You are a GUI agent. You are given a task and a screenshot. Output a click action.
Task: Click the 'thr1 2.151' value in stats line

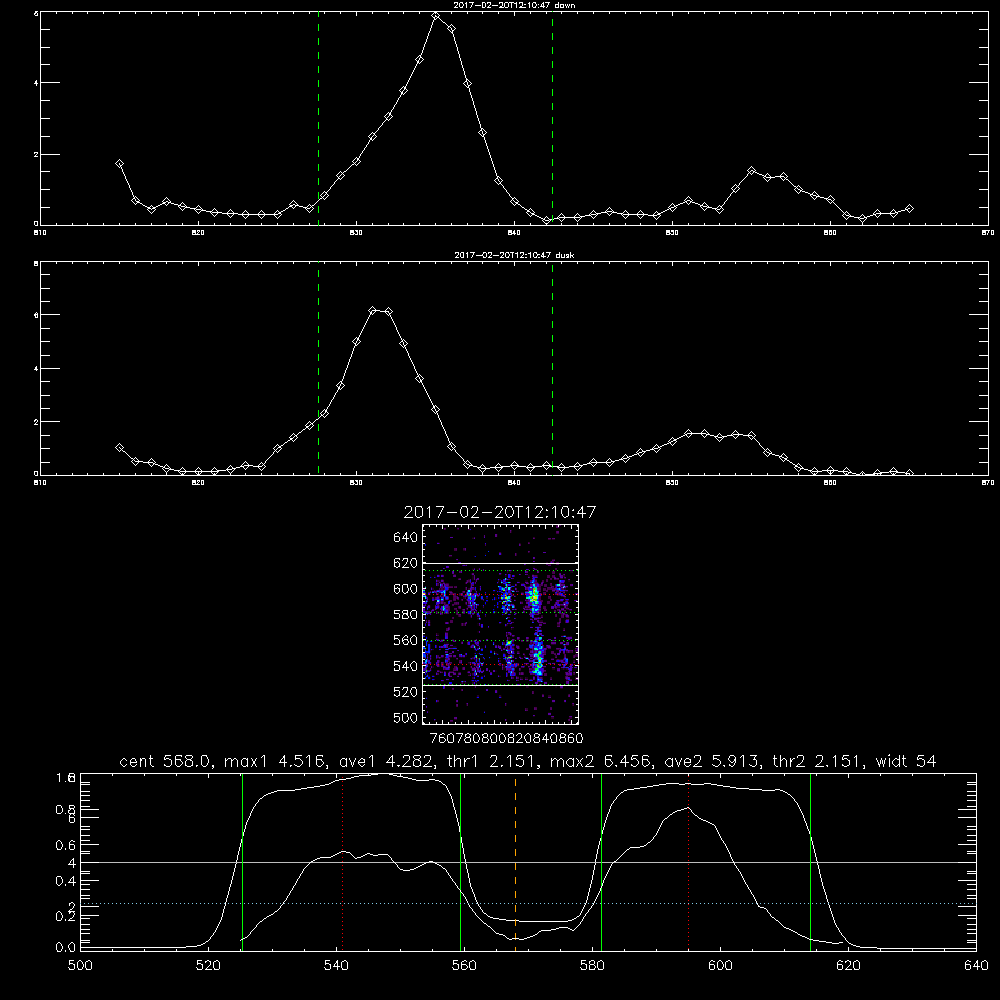(x=490, y=761)
